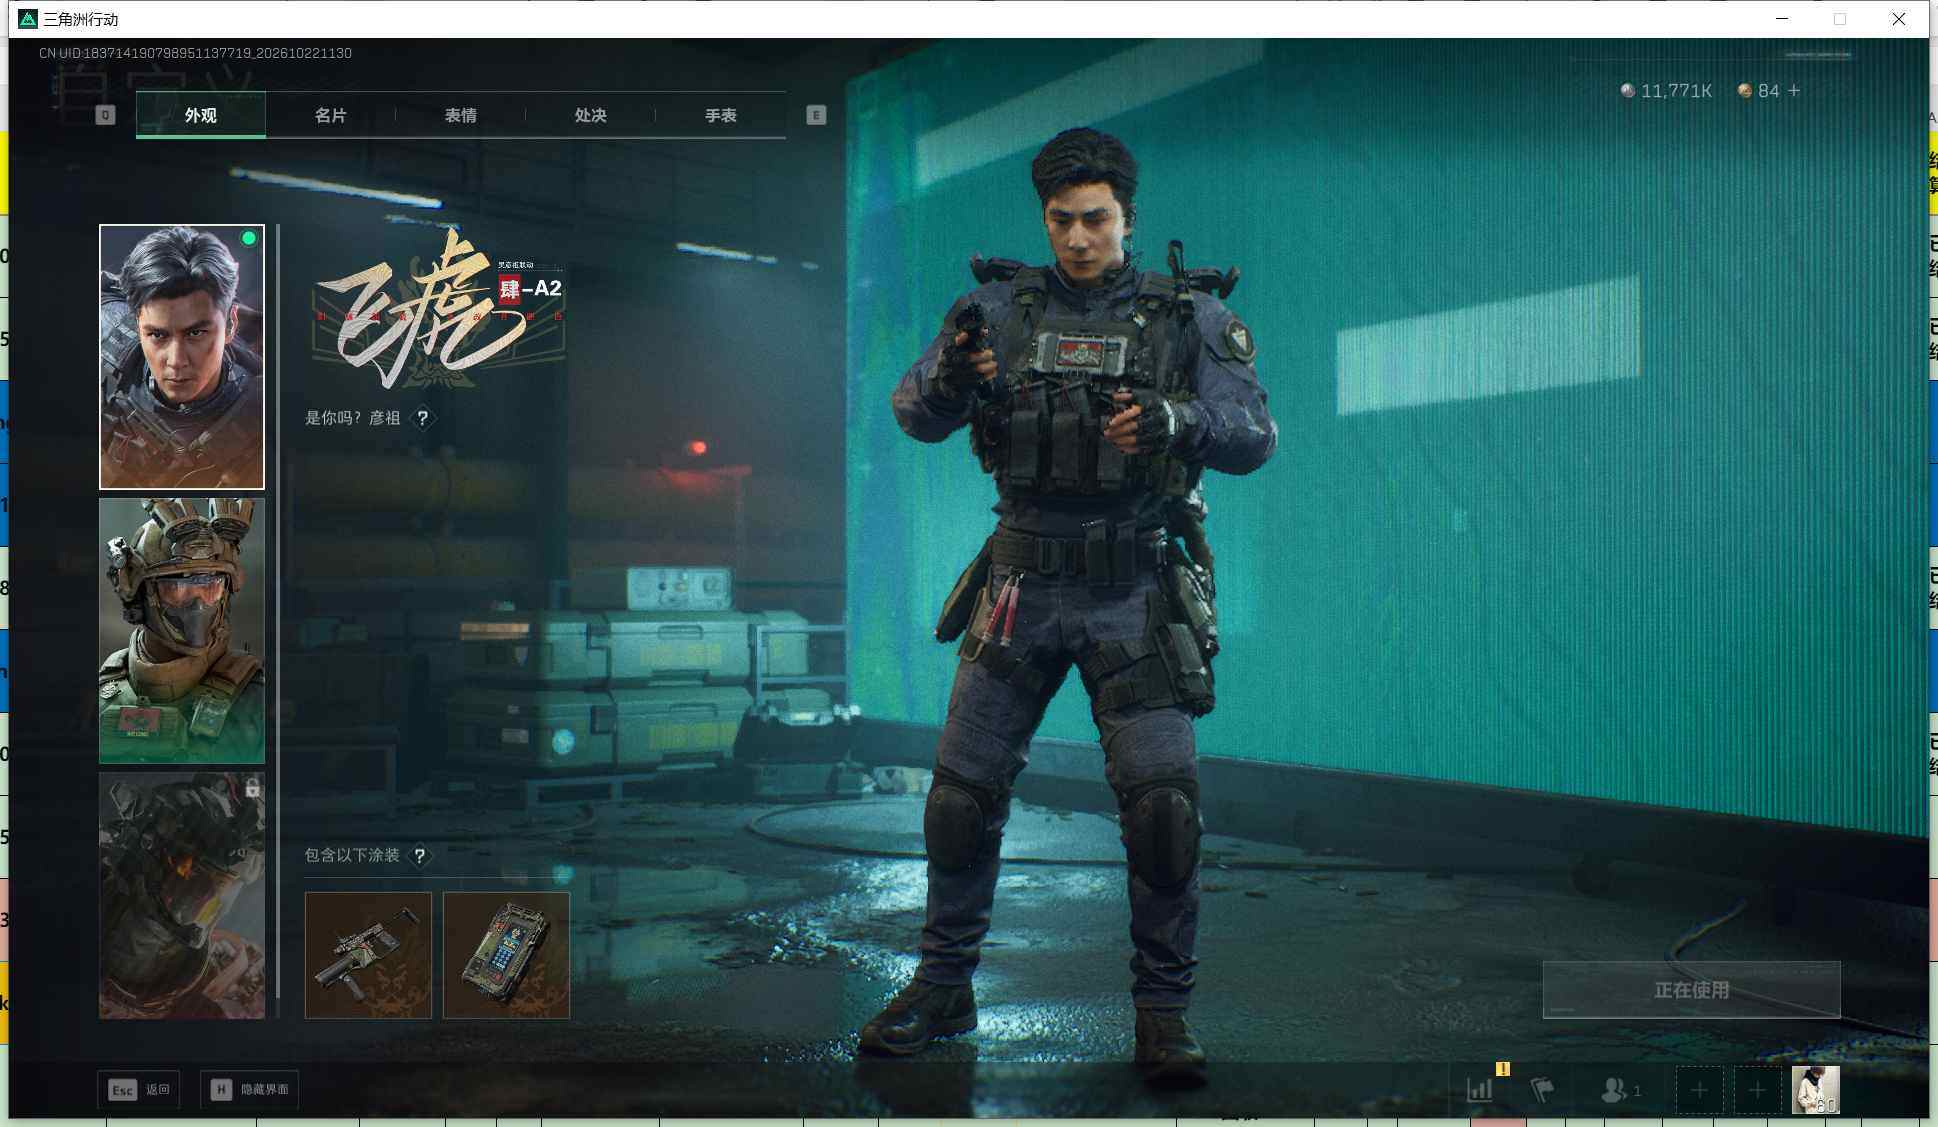View the submachine gun skin thumbnail

click(368, 955)
